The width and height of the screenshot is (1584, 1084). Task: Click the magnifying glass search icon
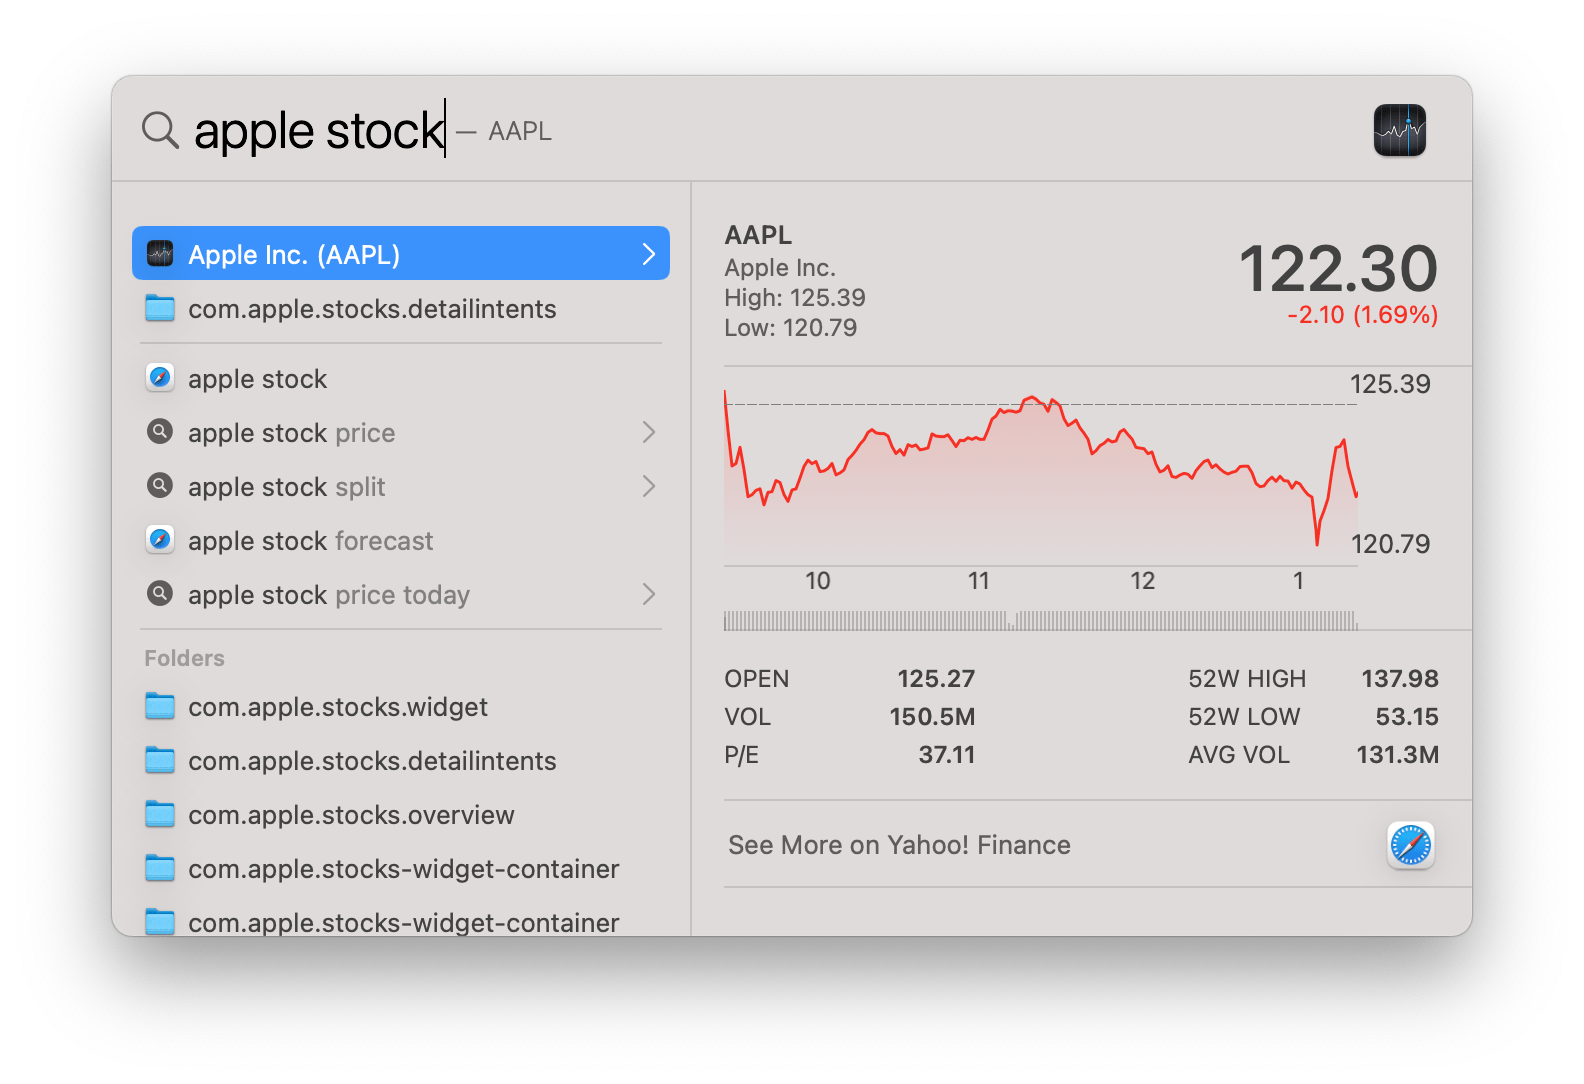[x=160, y=130]
